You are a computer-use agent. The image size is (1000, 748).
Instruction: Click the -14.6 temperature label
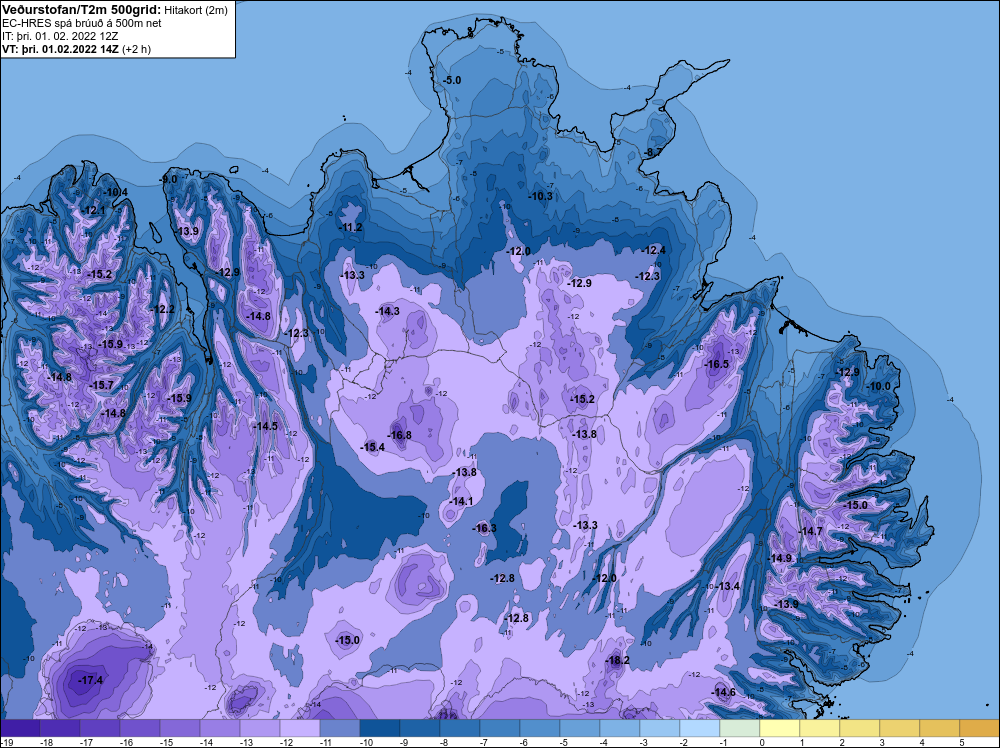coord(723,693)
